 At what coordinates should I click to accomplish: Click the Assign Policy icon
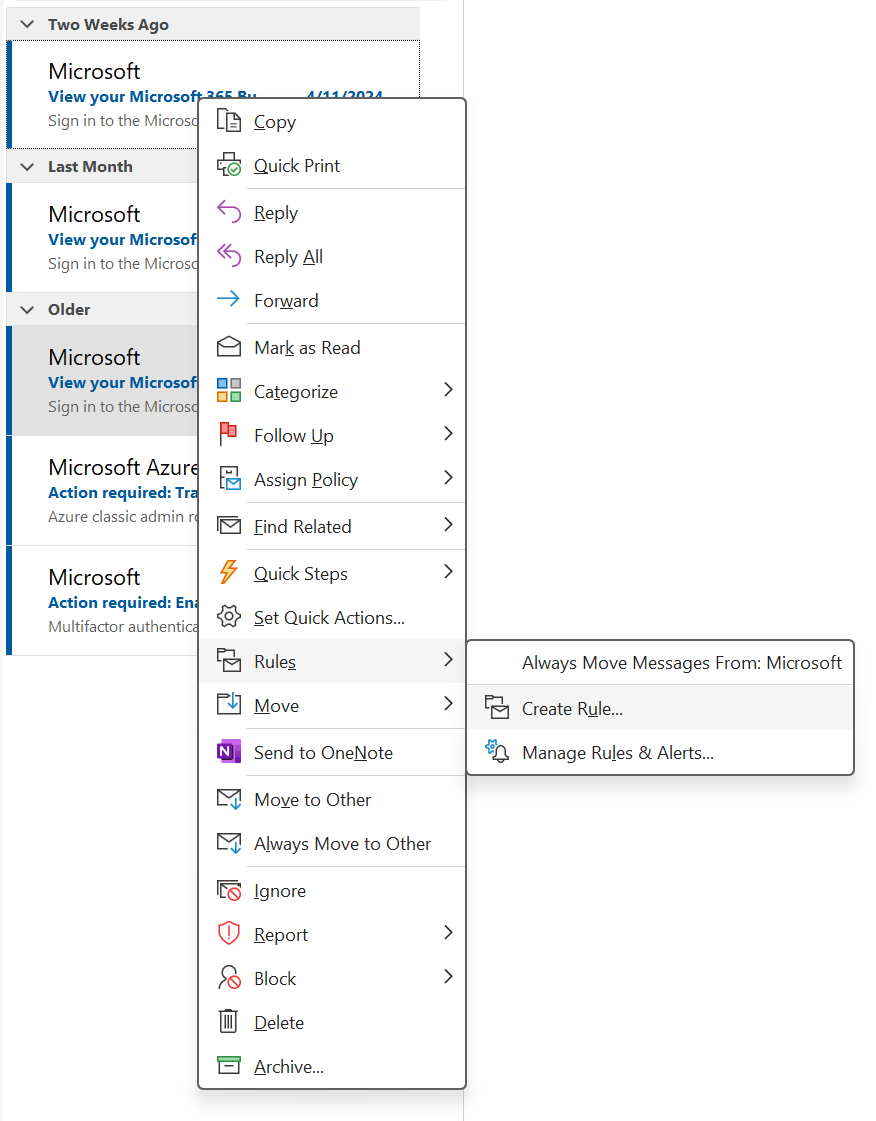[x=229, y=478]
